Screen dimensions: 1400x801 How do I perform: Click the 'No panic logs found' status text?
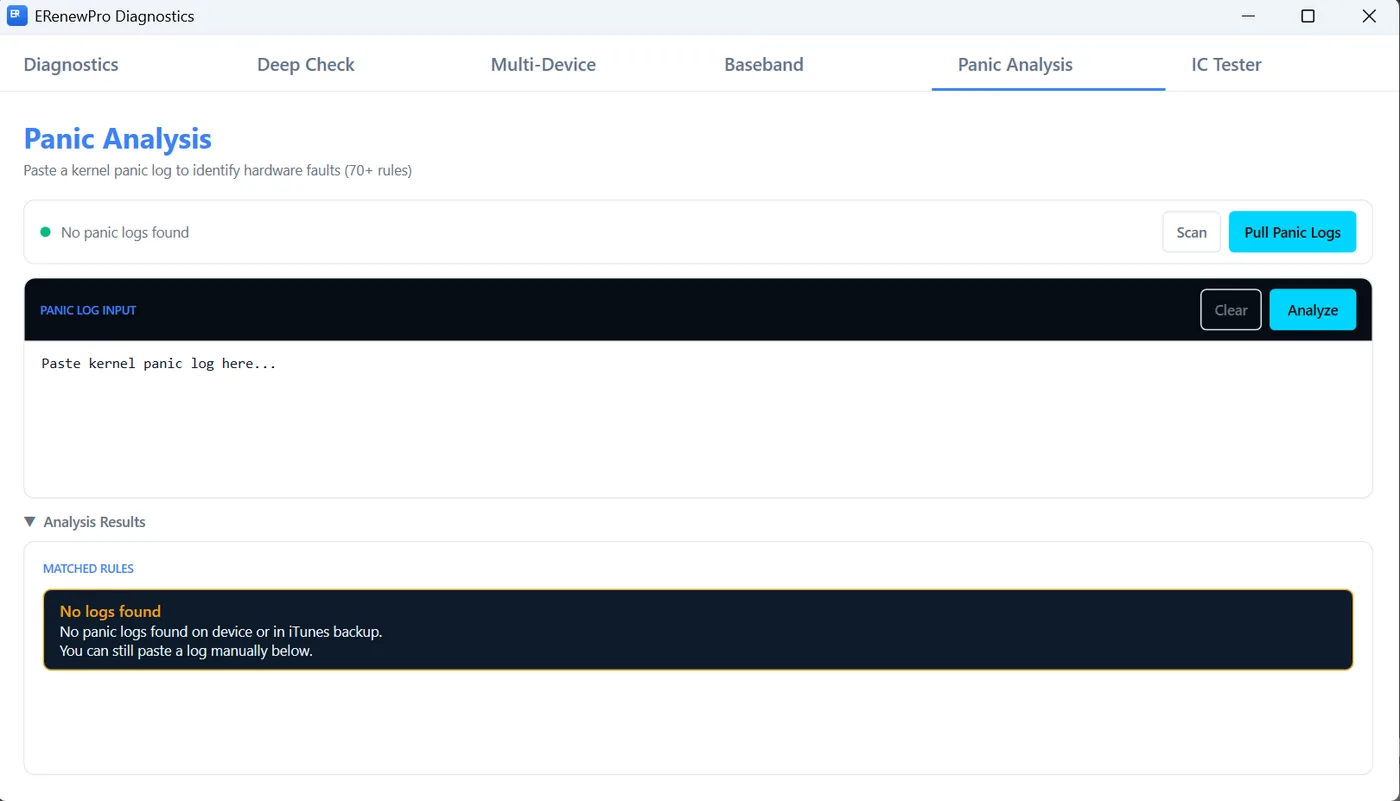(125, 232)
